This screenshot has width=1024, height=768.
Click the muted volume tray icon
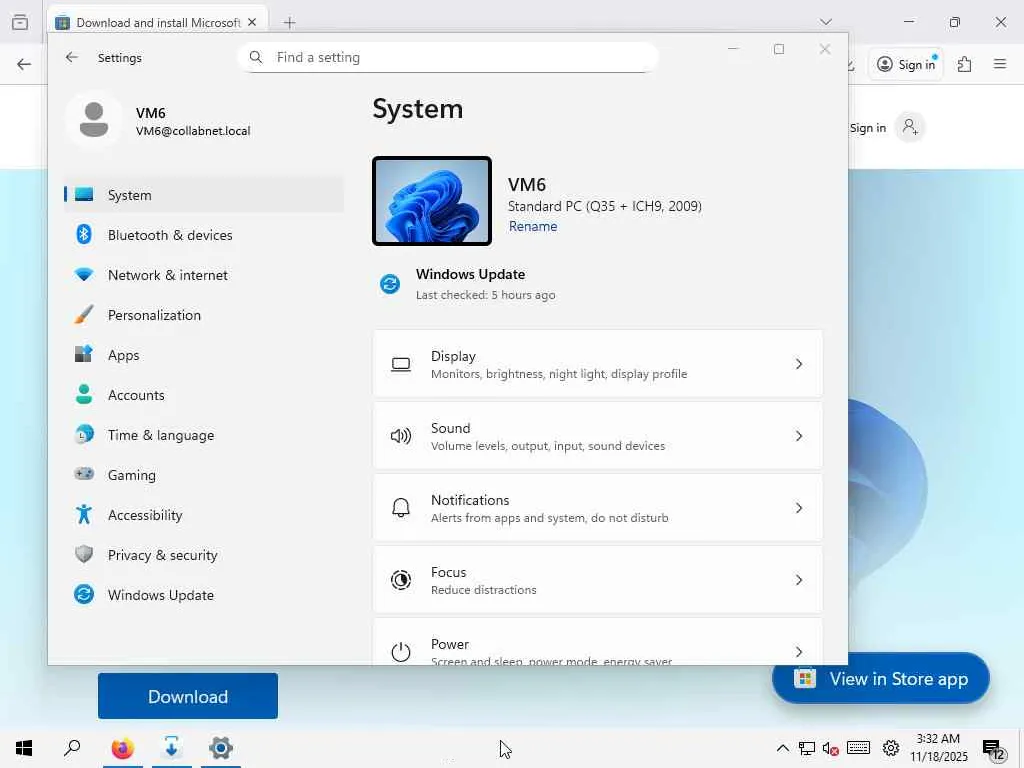[831, 748]
